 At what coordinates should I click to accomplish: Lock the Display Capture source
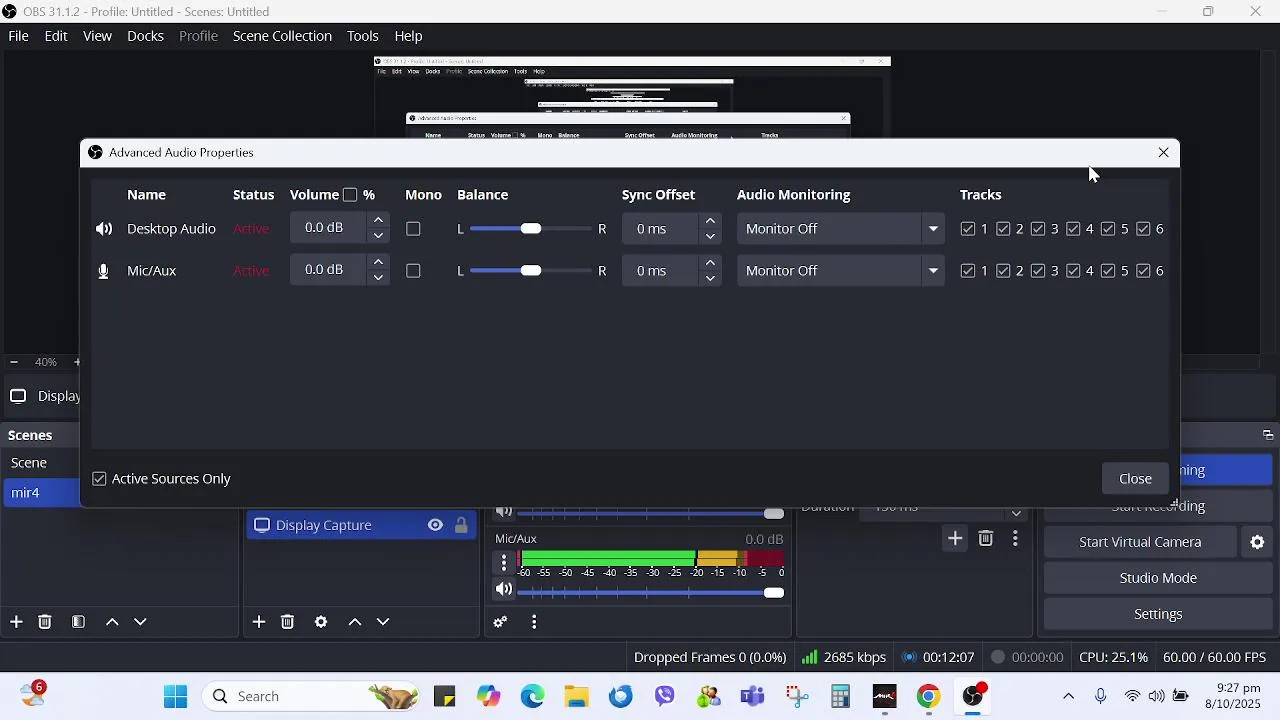coord(461,525)
